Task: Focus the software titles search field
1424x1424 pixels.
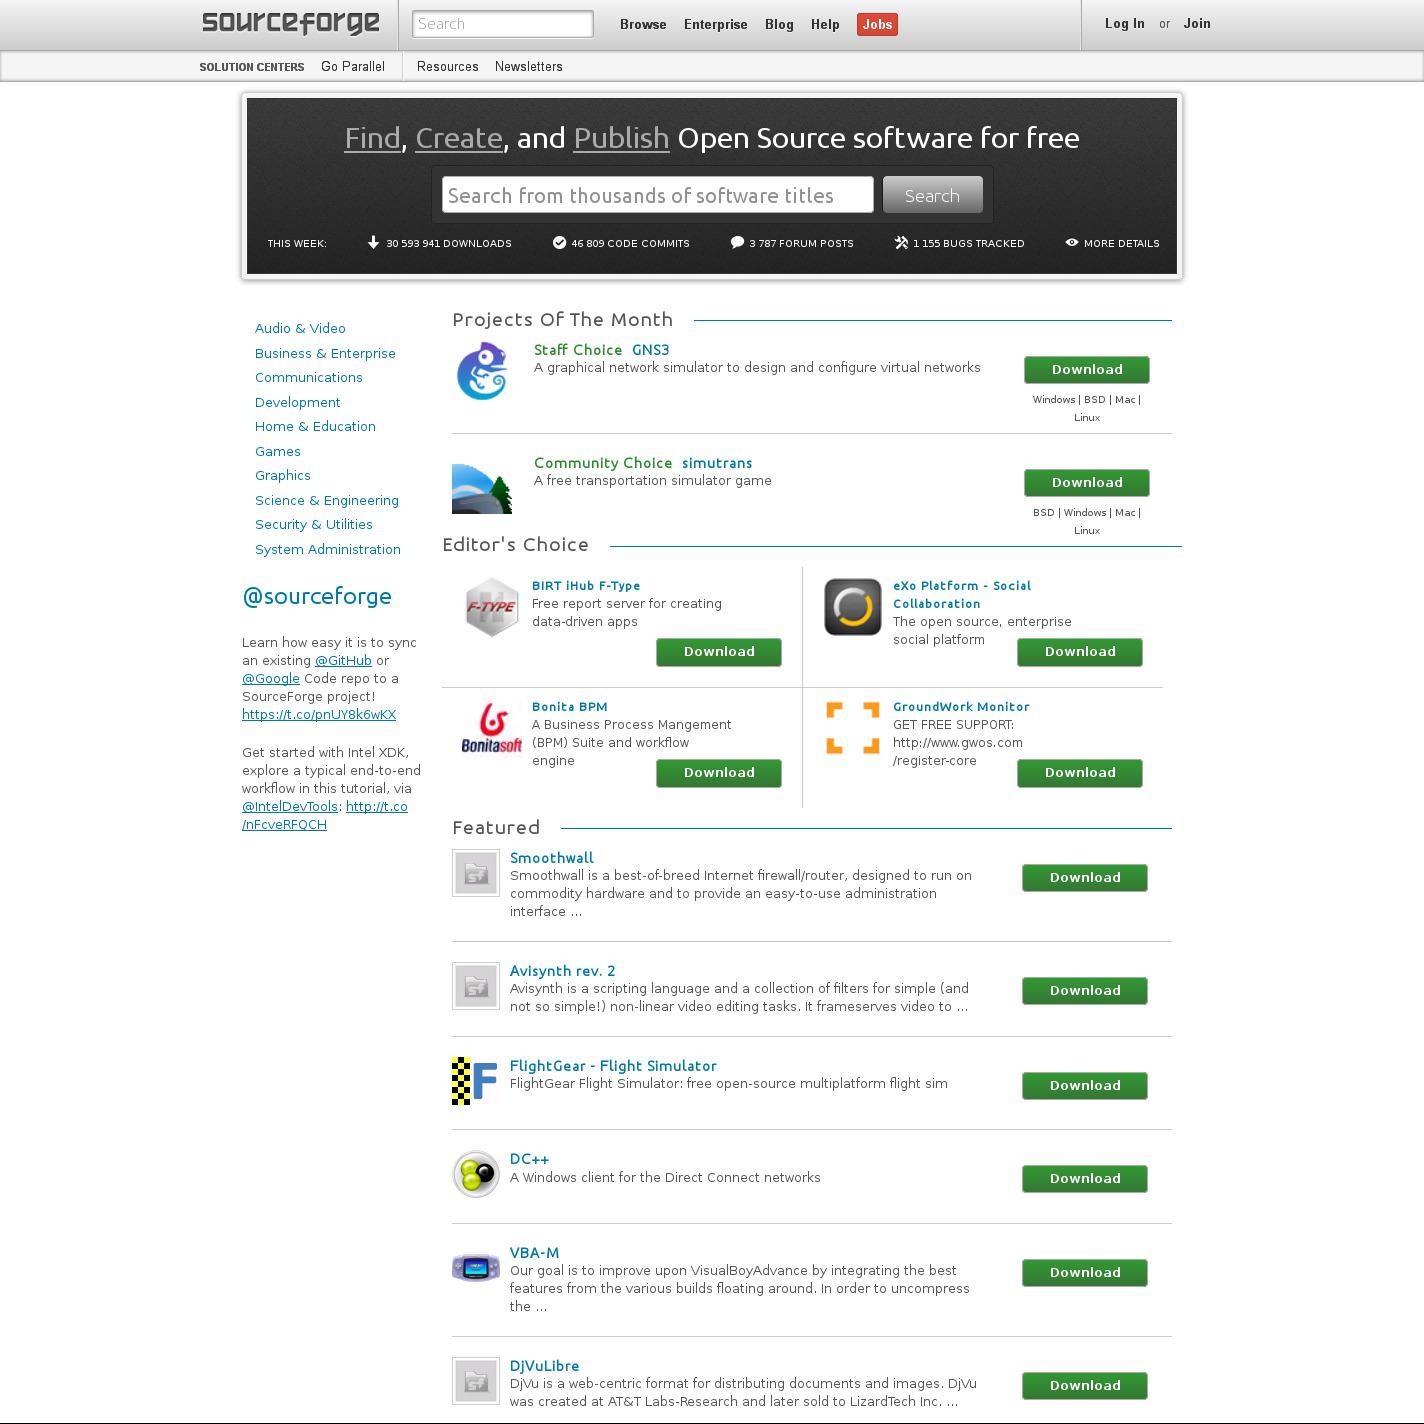Action: pos(658,195)
